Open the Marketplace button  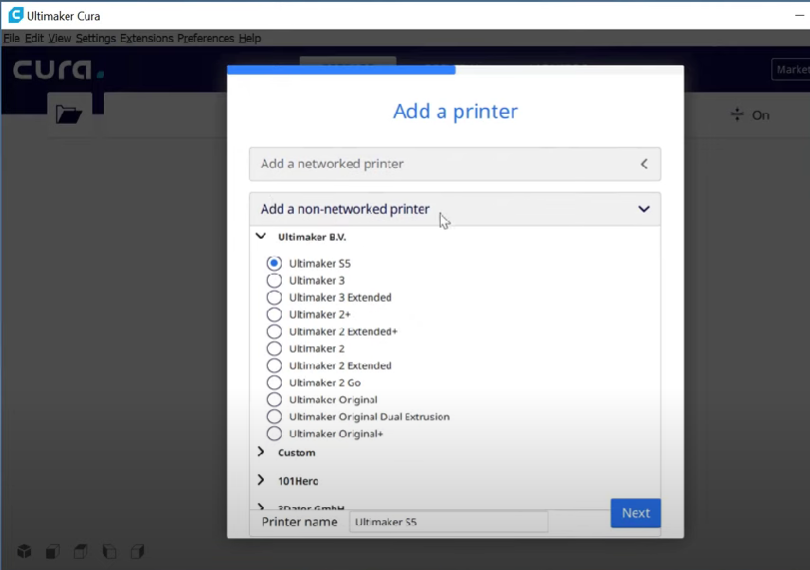point(791,69)
